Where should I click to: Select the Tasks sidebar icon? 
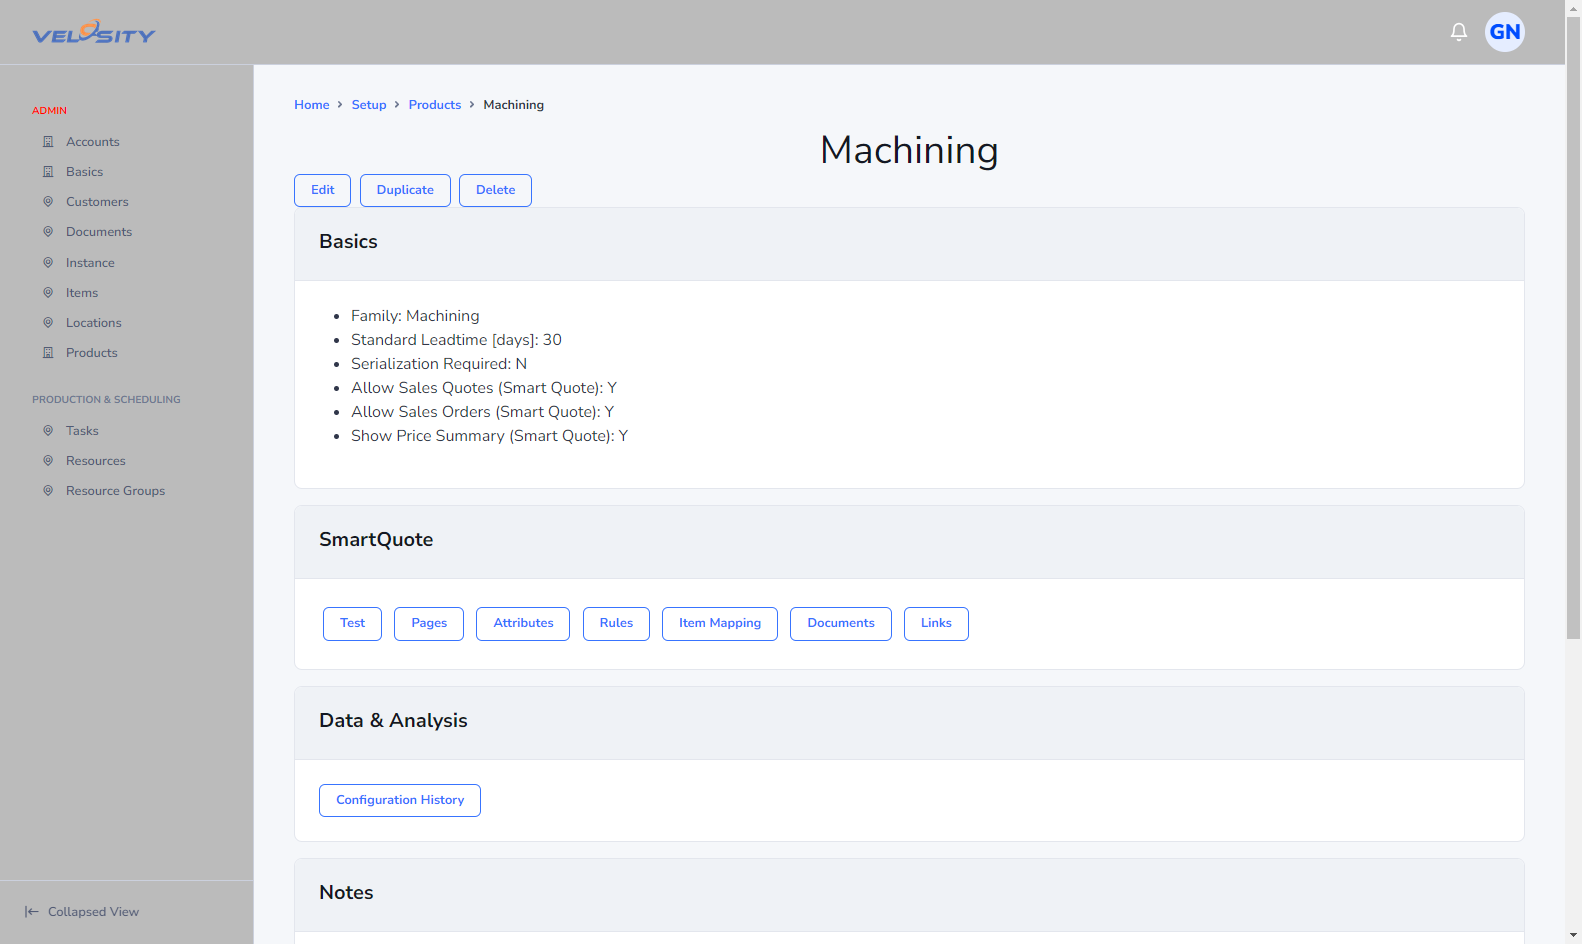[48, 431]
